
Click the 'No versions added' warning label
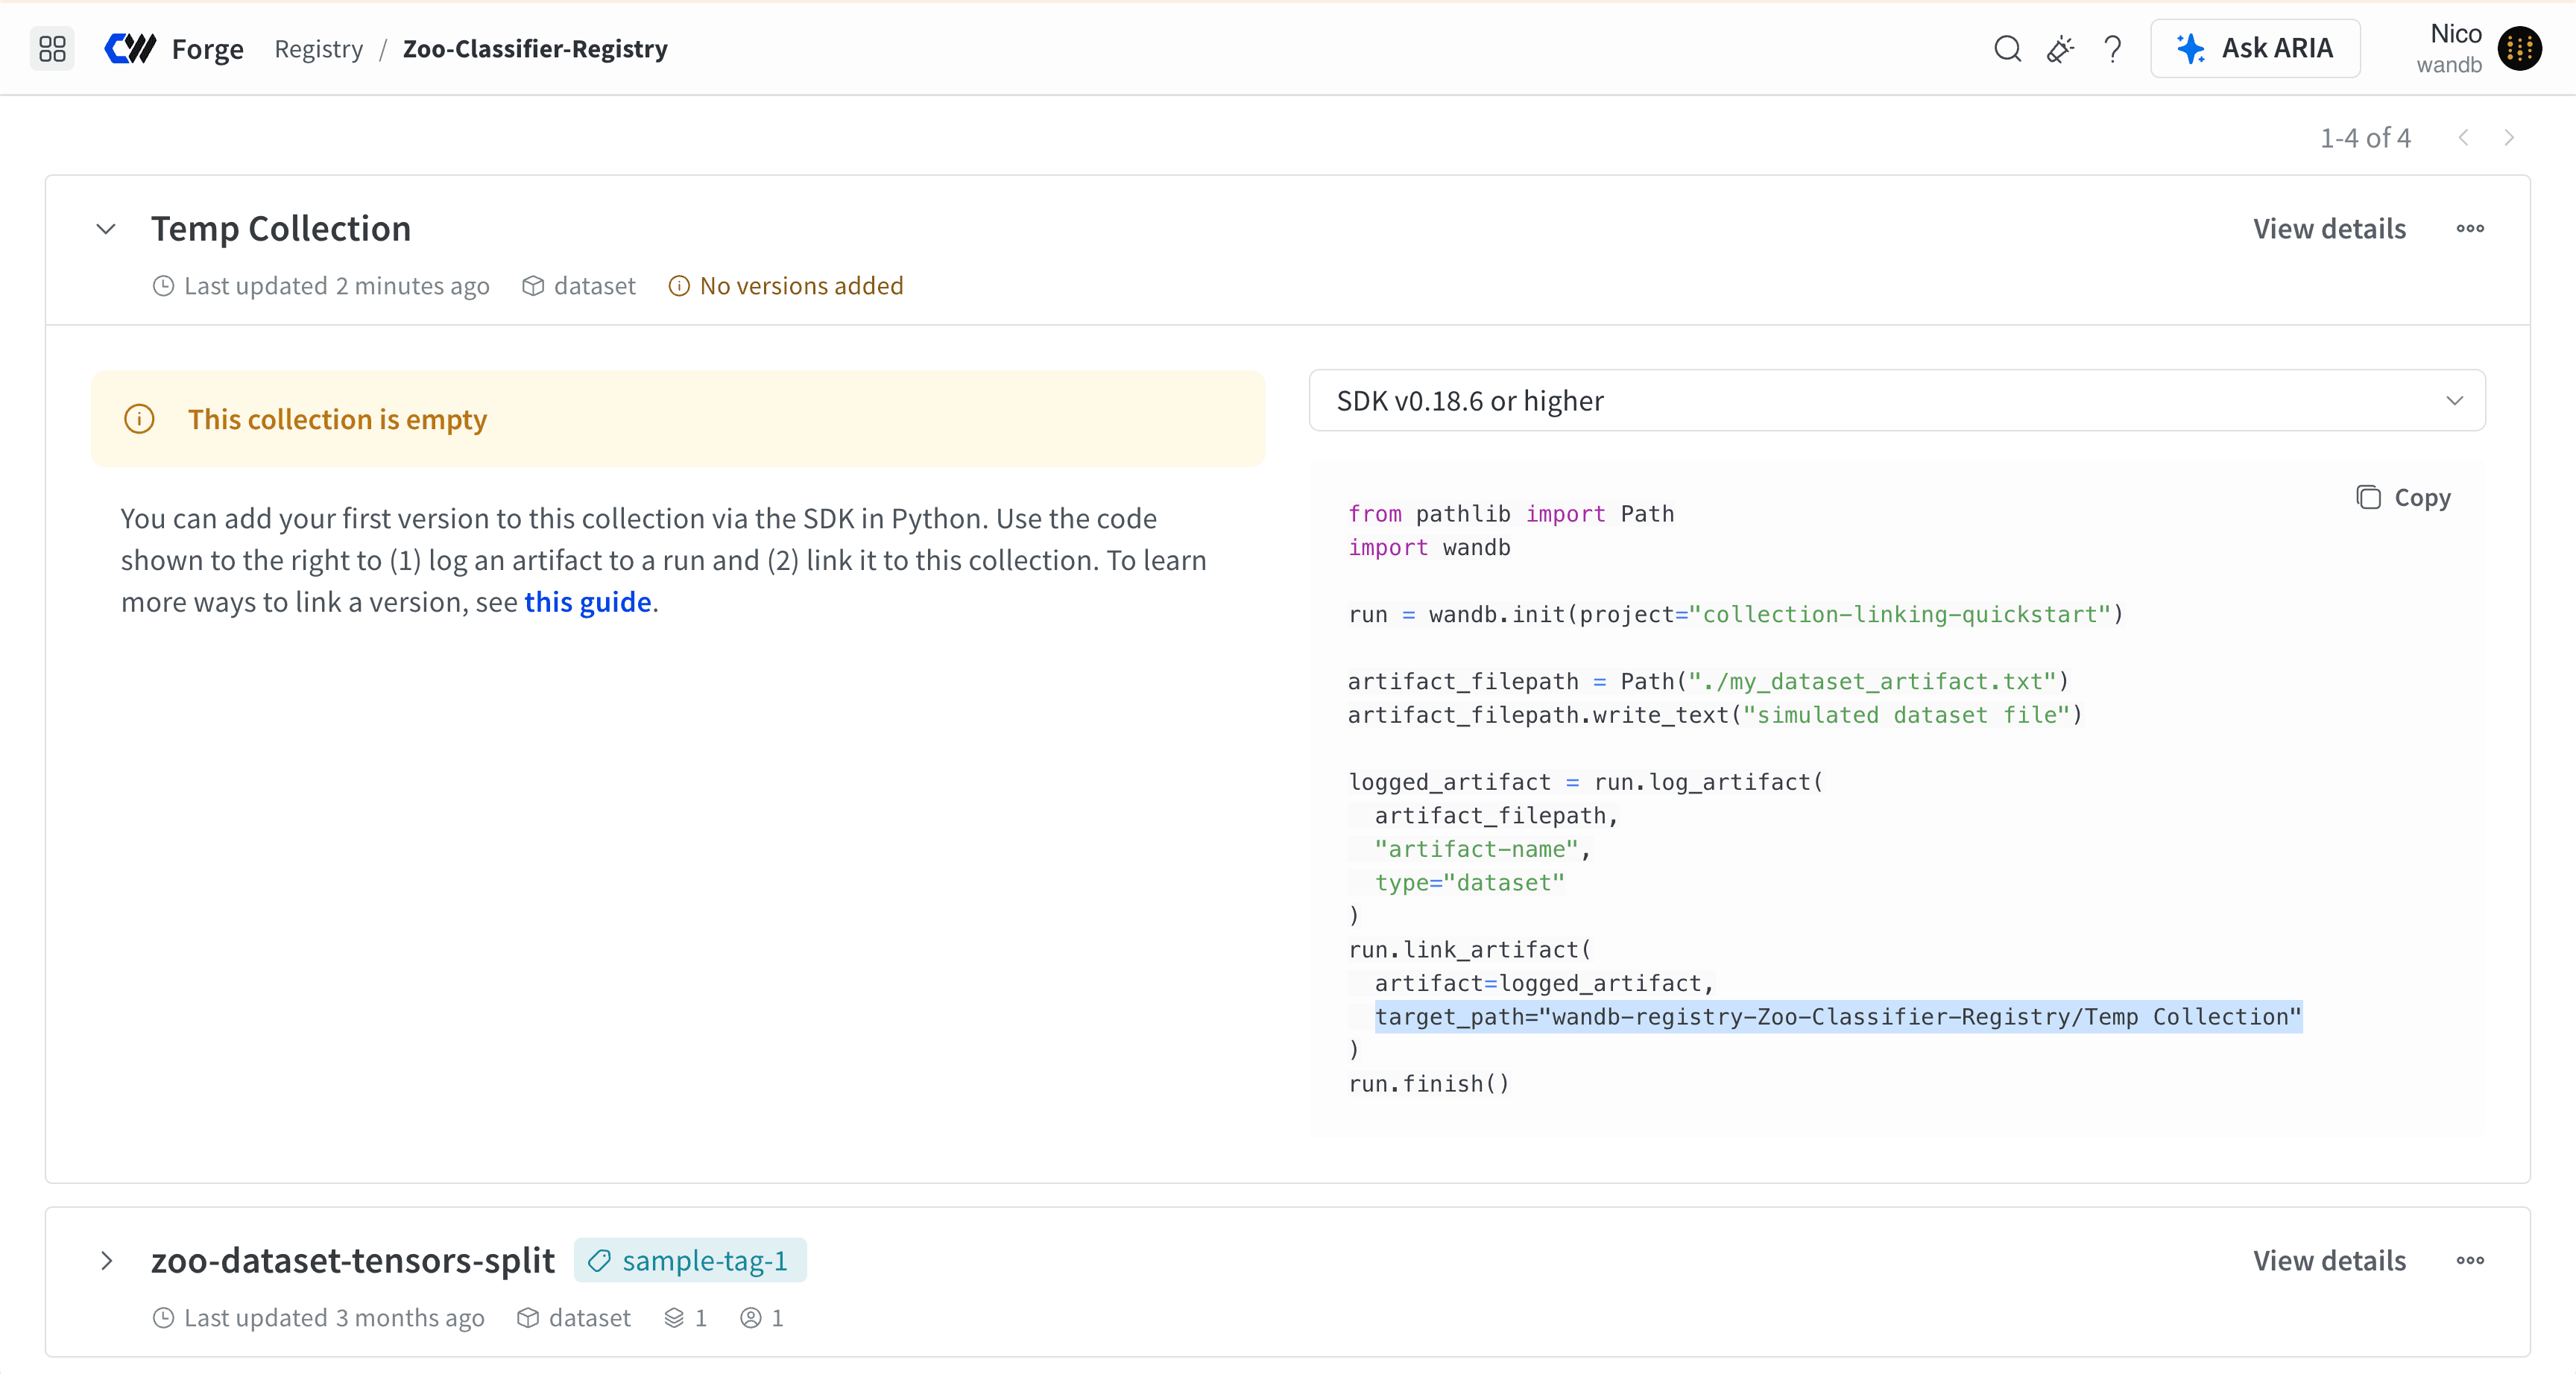[x=786, y=286]
